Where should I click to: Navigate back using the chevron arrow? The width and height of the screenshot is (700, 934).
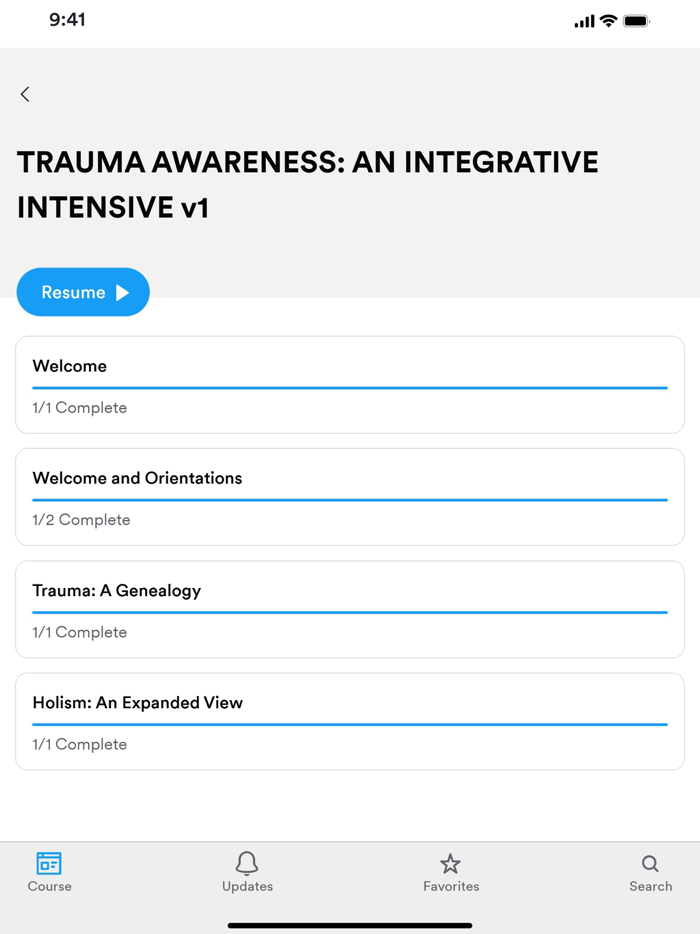(25, 94)
